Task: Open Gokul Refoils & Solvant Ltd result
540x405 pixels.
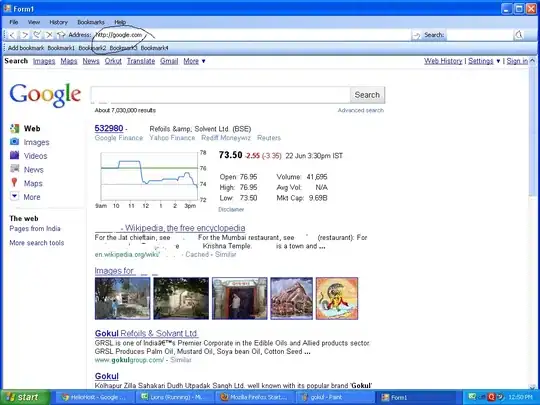Action: (x=146, y=333)
